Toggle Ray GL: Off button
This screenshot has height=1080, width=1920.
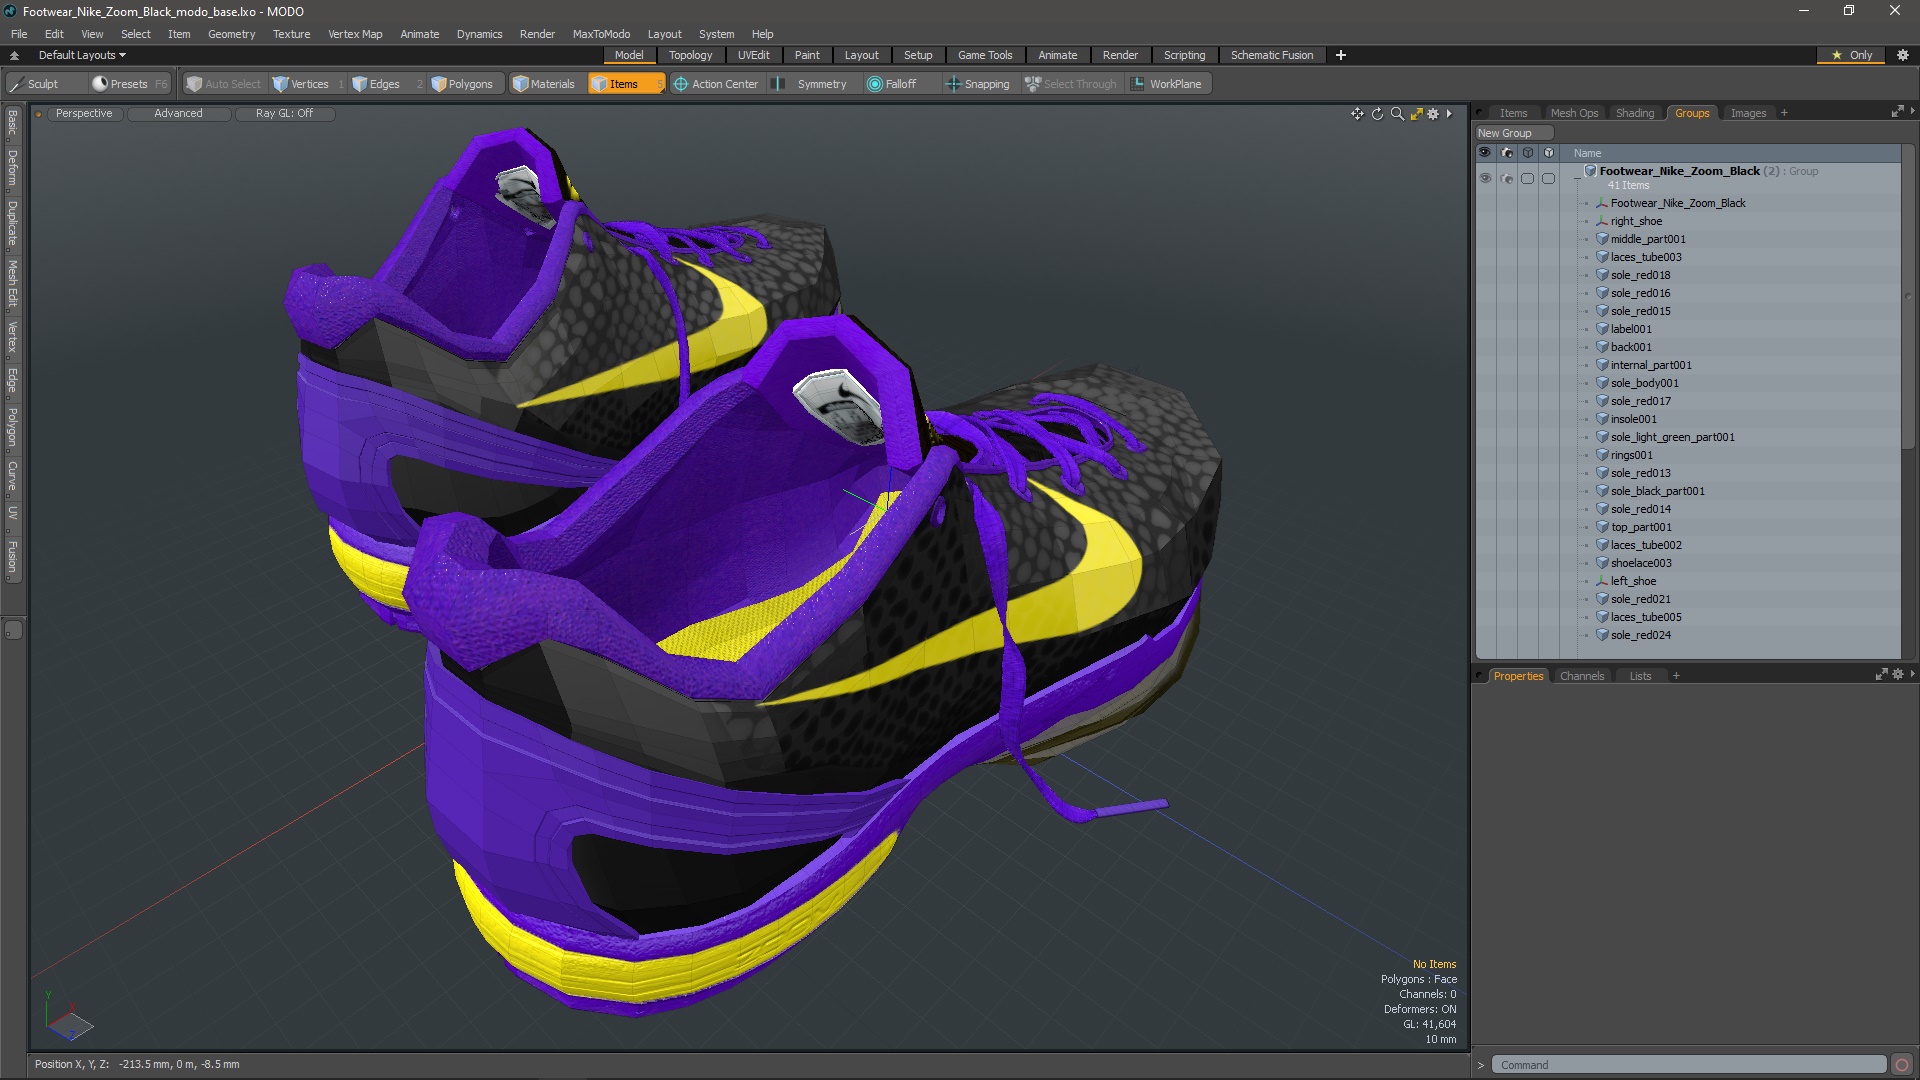coord(284,114)
